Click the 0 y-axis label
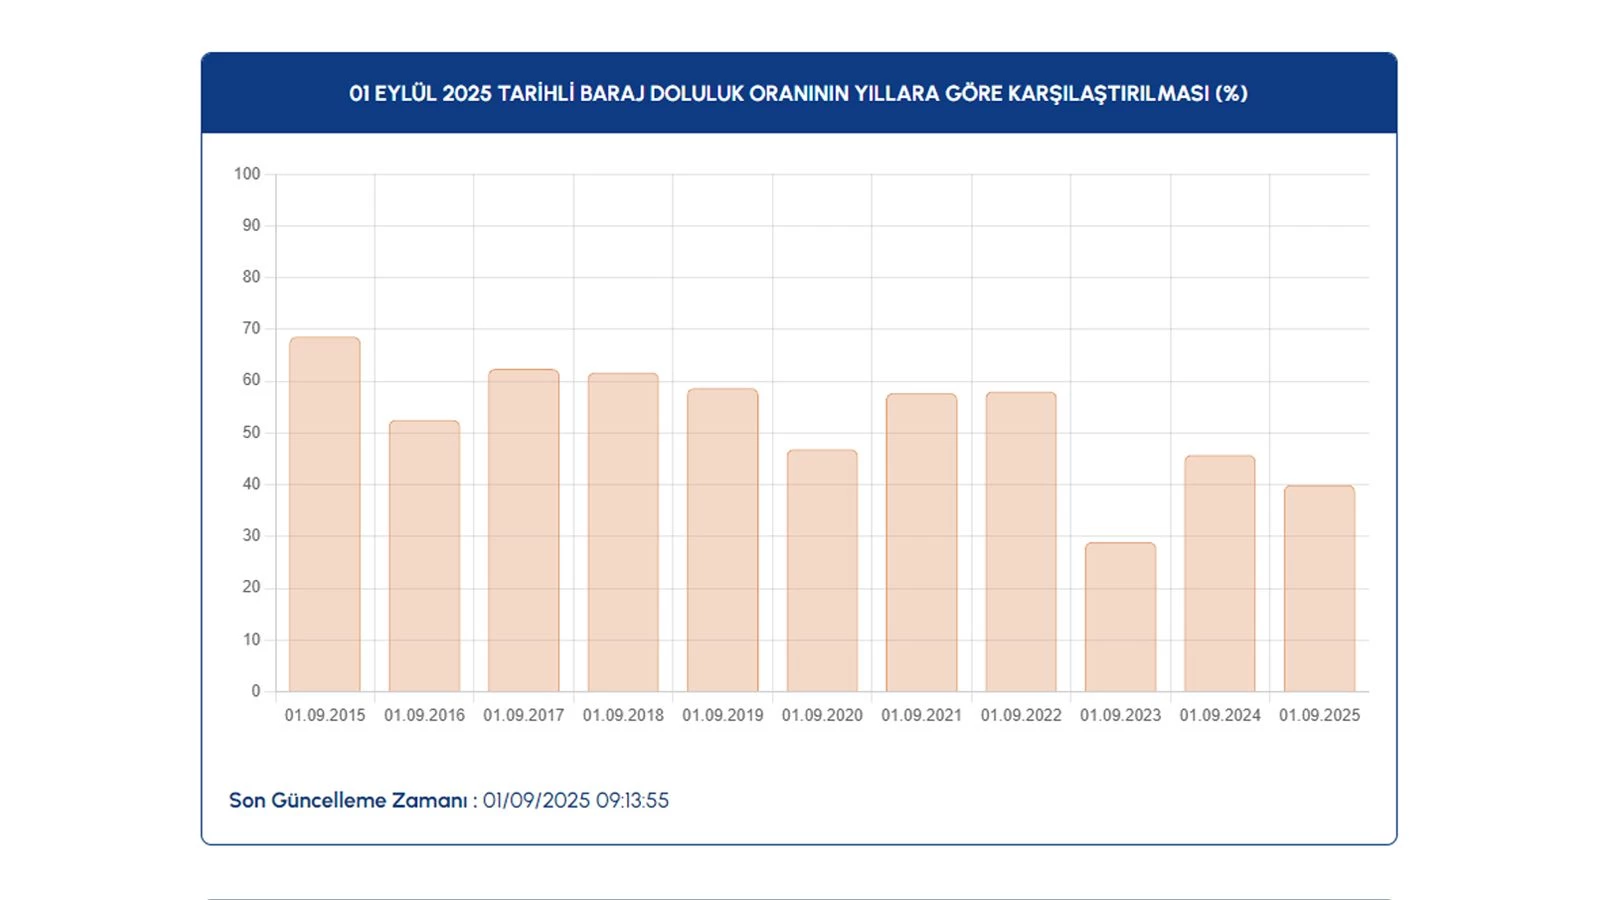The height and width of the screenshot is (900, 1600). [256, 691]
